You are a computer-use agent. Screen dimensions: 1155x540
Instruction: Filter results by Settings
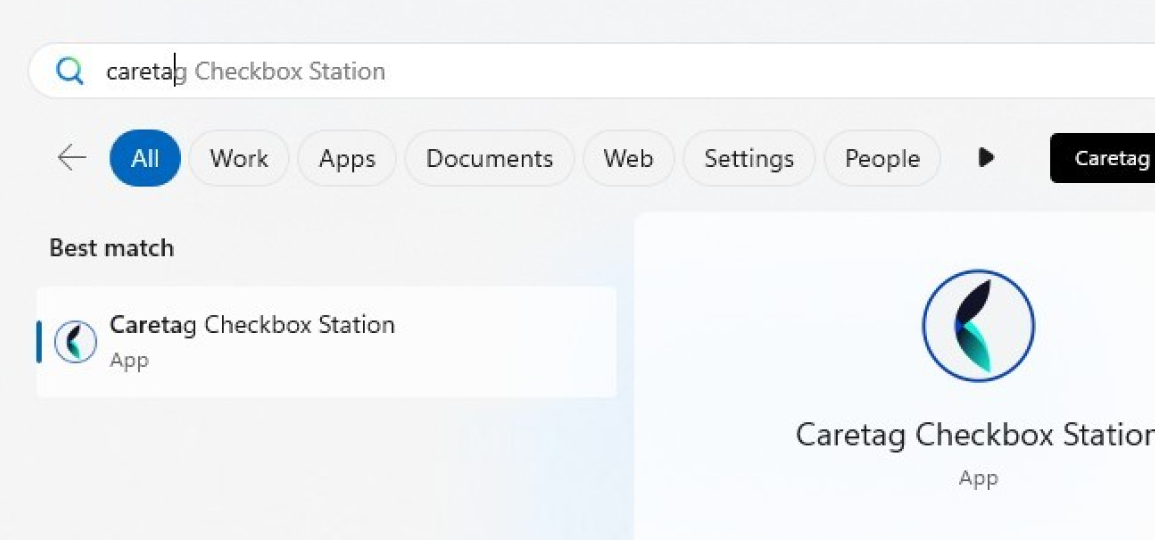749,158
